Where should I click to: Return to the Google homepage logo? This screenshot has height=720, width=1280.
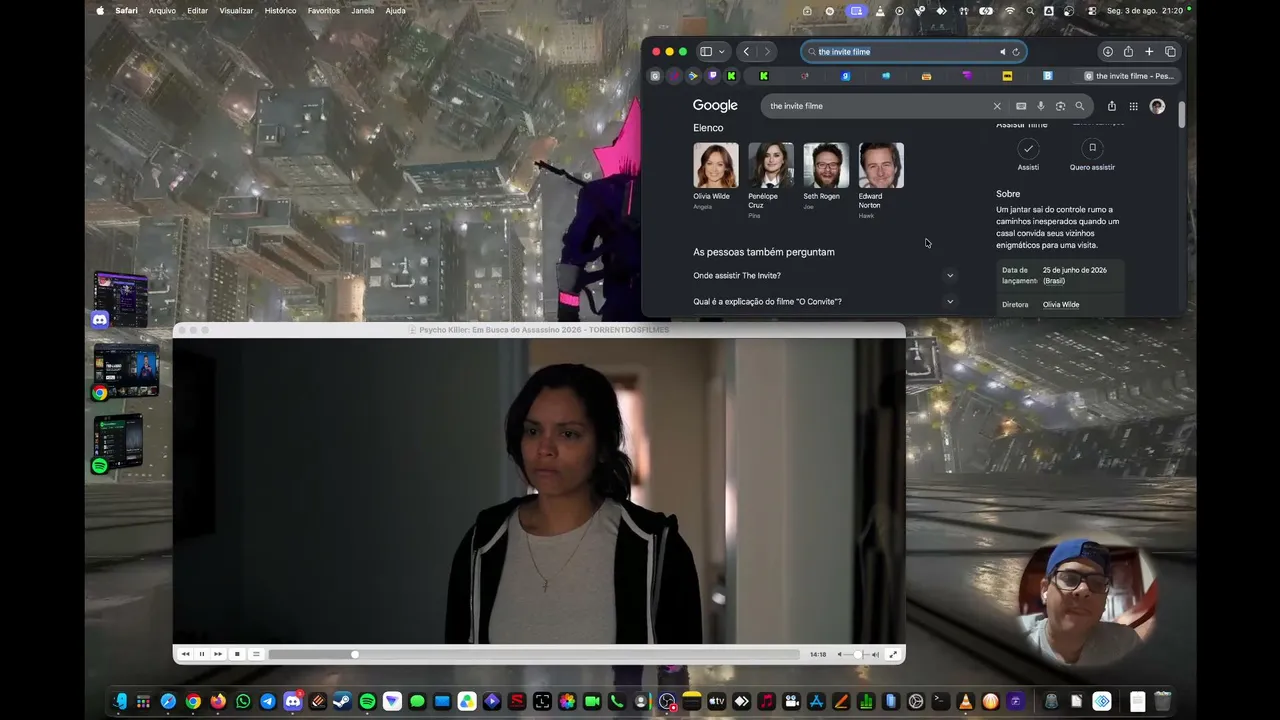pos(715,106)
